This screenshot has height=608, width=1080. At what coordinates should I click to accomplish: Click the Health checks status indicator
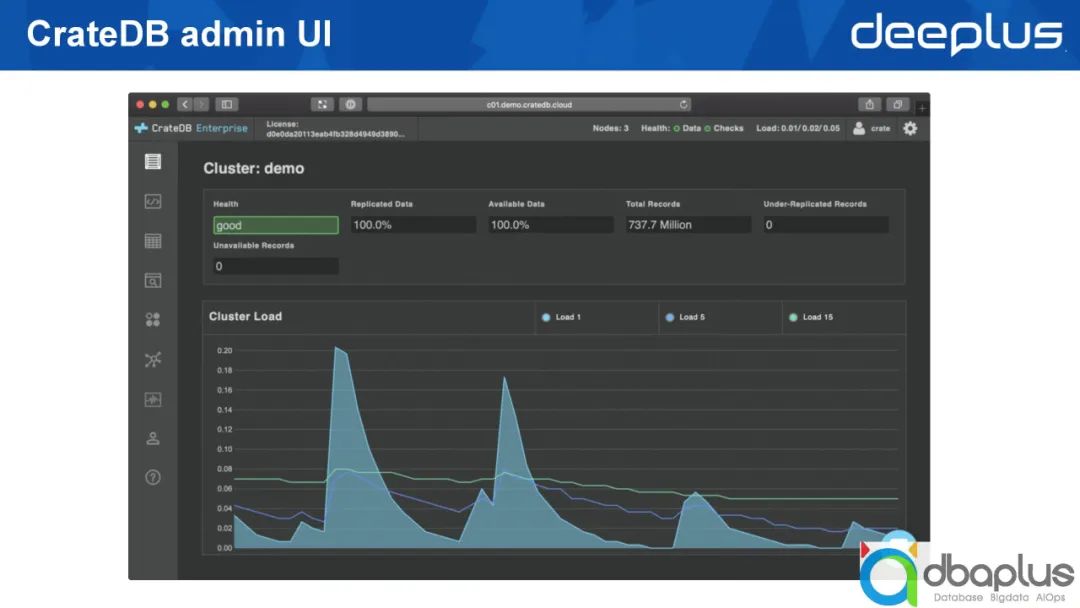coord(723,128)
